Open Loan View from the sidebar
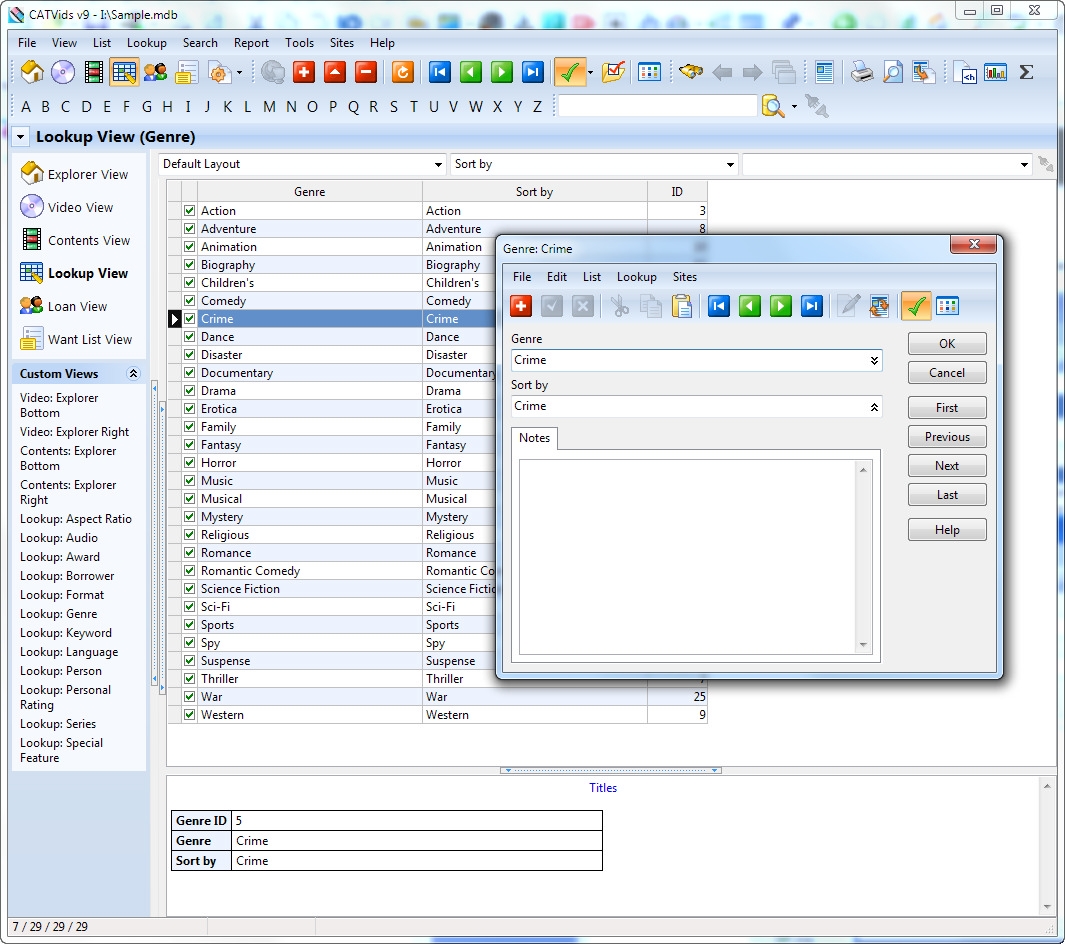 pyautogui.click(x=77, y=307)
